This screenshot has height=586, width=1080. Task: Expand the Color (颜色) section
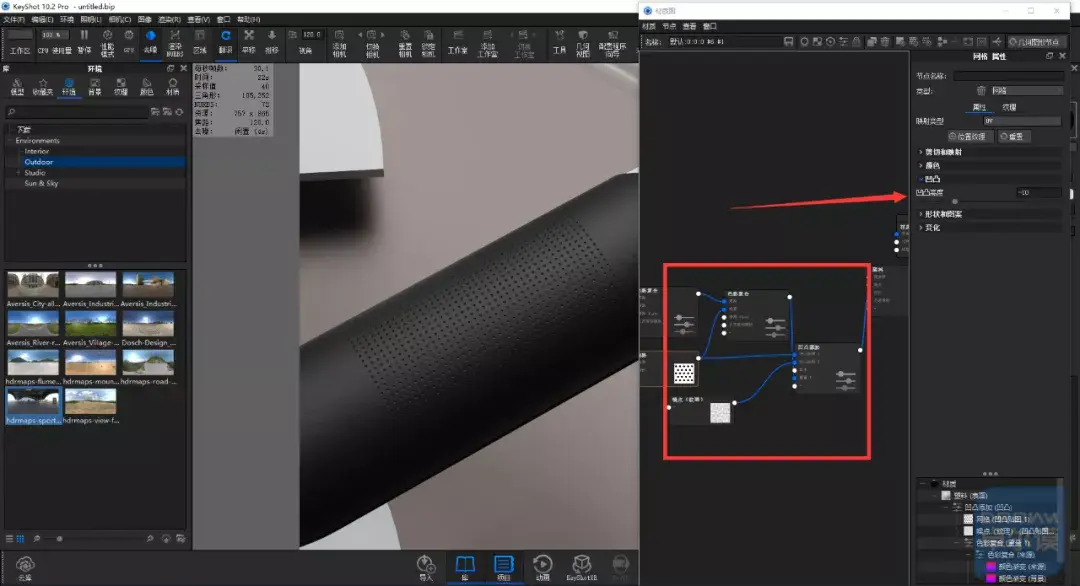click(x=932, y=165)
